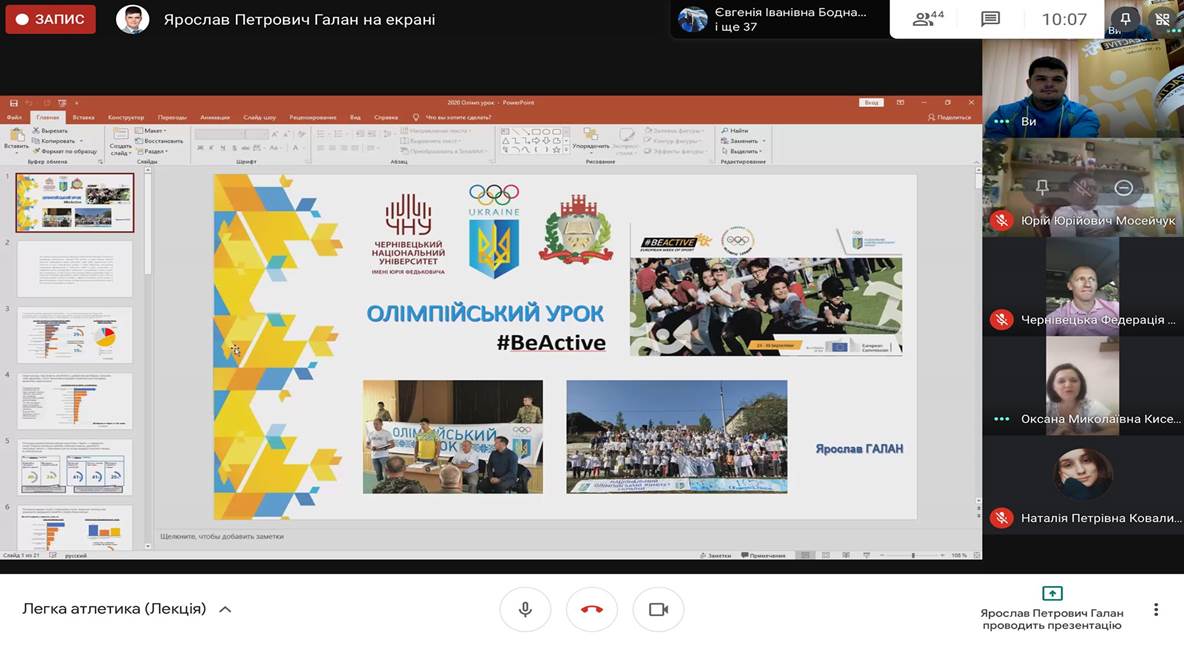
Task: Select slide 5 thumbnail
Action: 75,467
